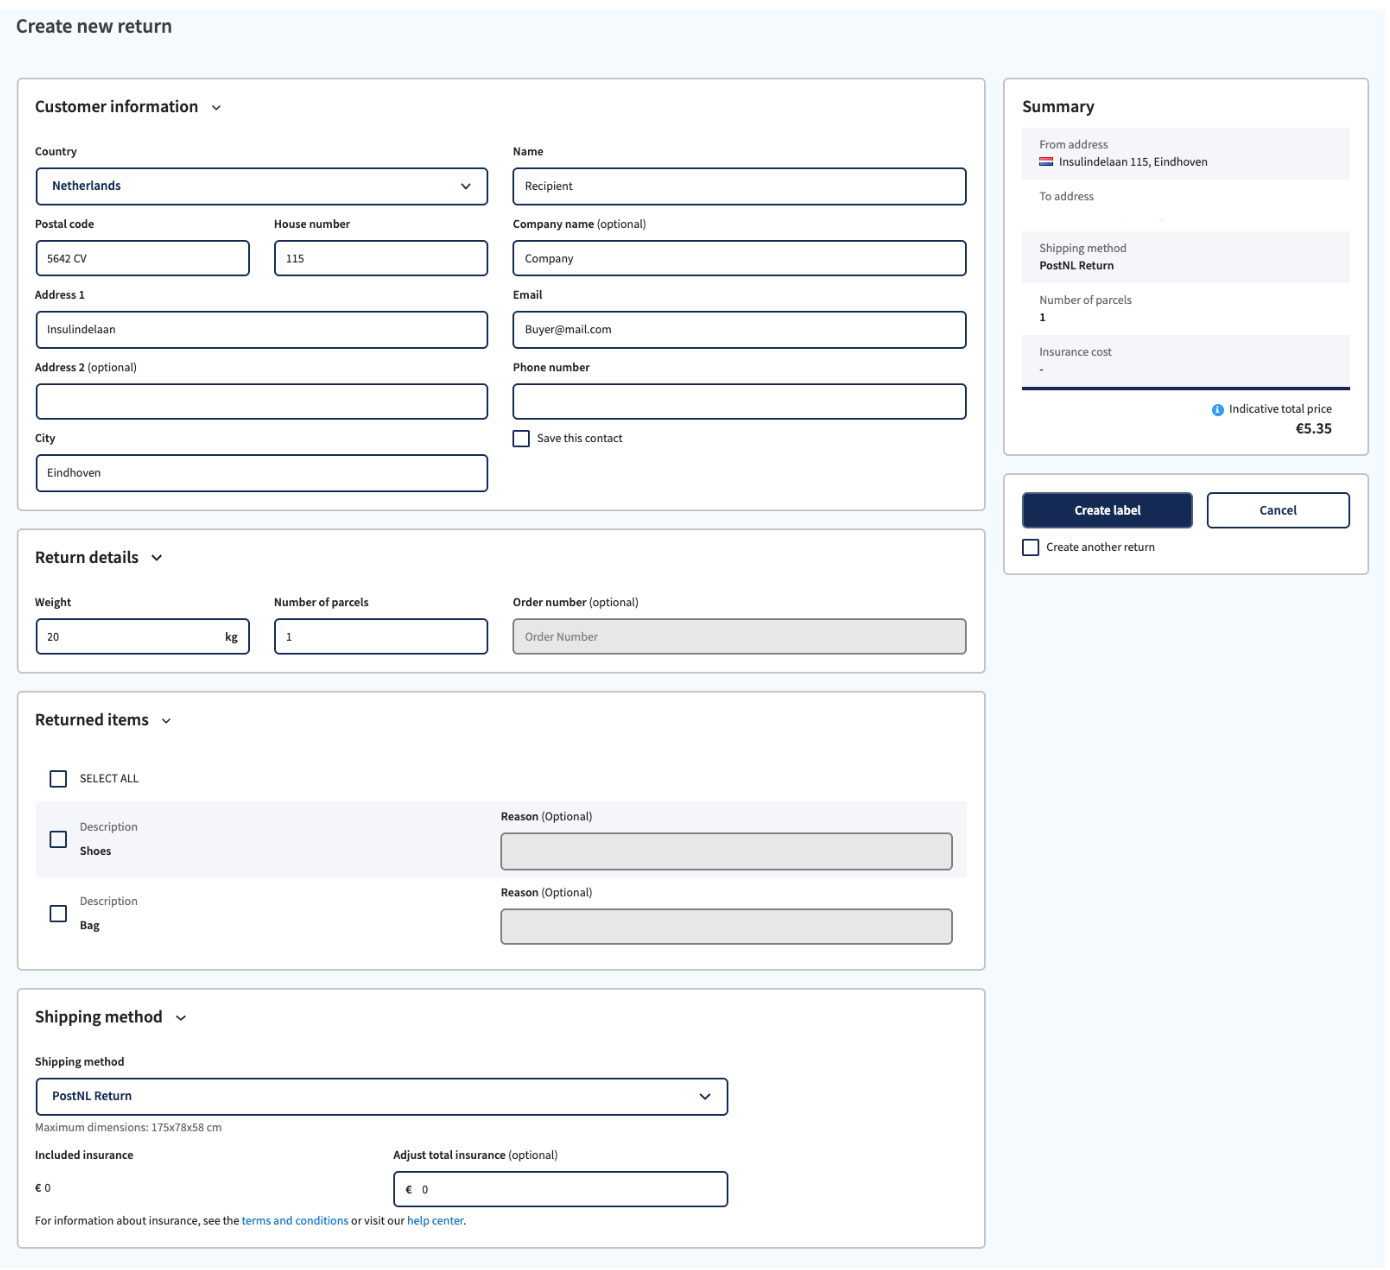Image resolution: width=1390 pixels, height=1270 pixels.
Task: Click the info icon beside Indicative total price
Action: 1217,409
